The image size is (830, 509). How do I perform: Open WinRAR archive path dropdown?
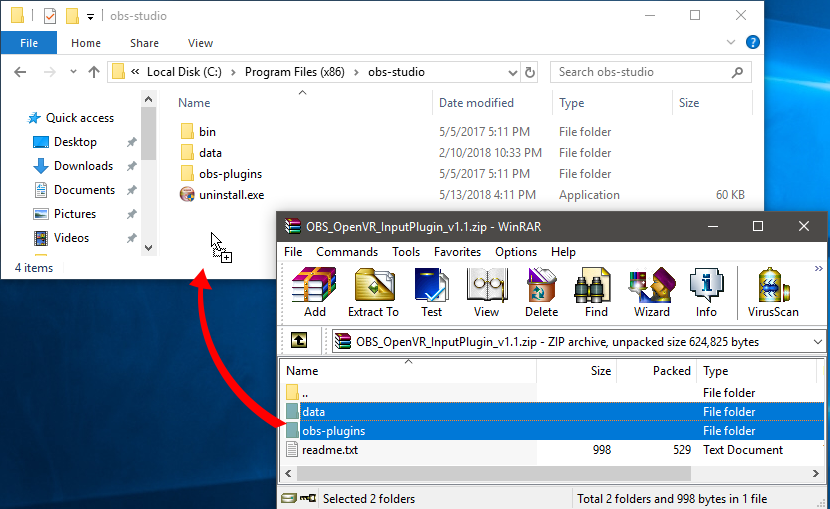coord(817,342)
